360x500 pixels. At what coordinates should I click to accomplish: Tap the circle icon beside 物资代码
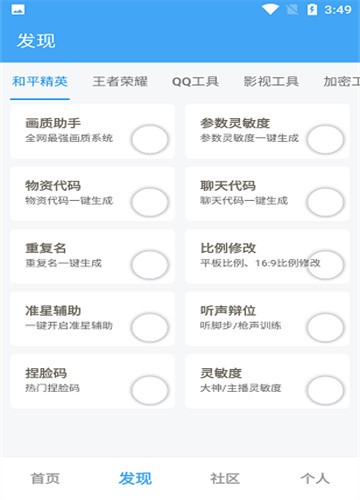(150, 202)
